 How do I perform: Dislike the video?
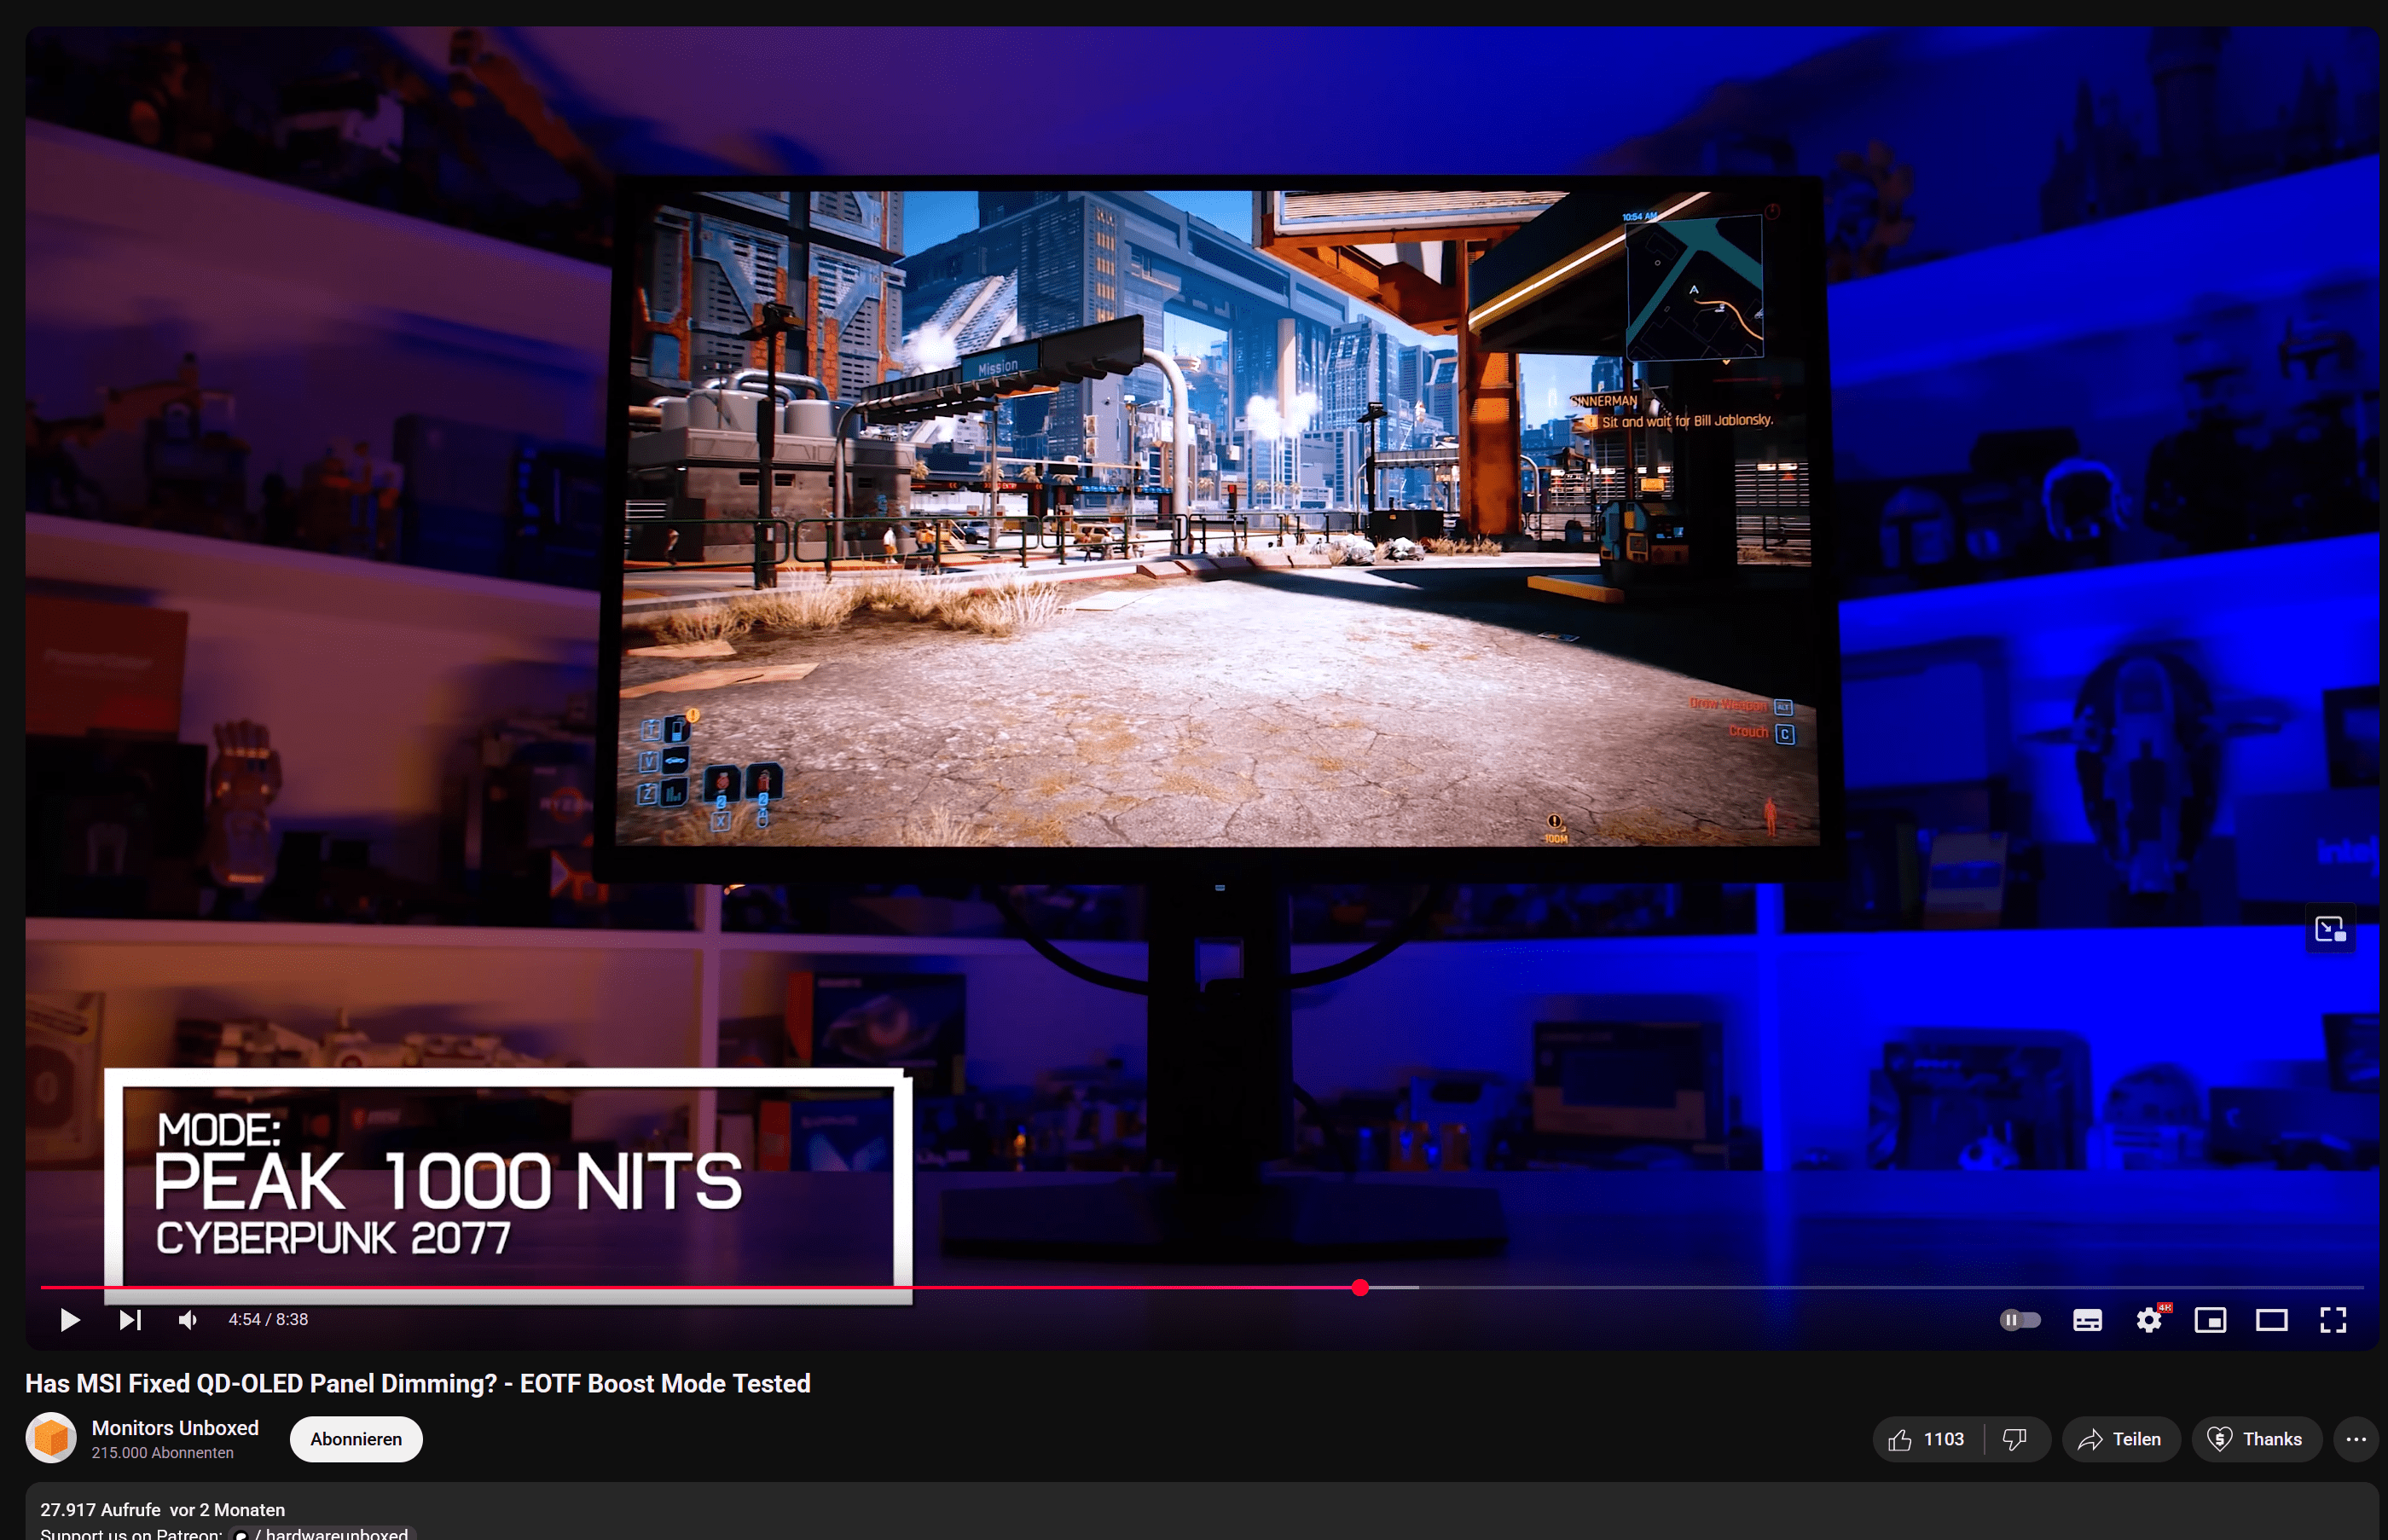pos(2015,1439)
